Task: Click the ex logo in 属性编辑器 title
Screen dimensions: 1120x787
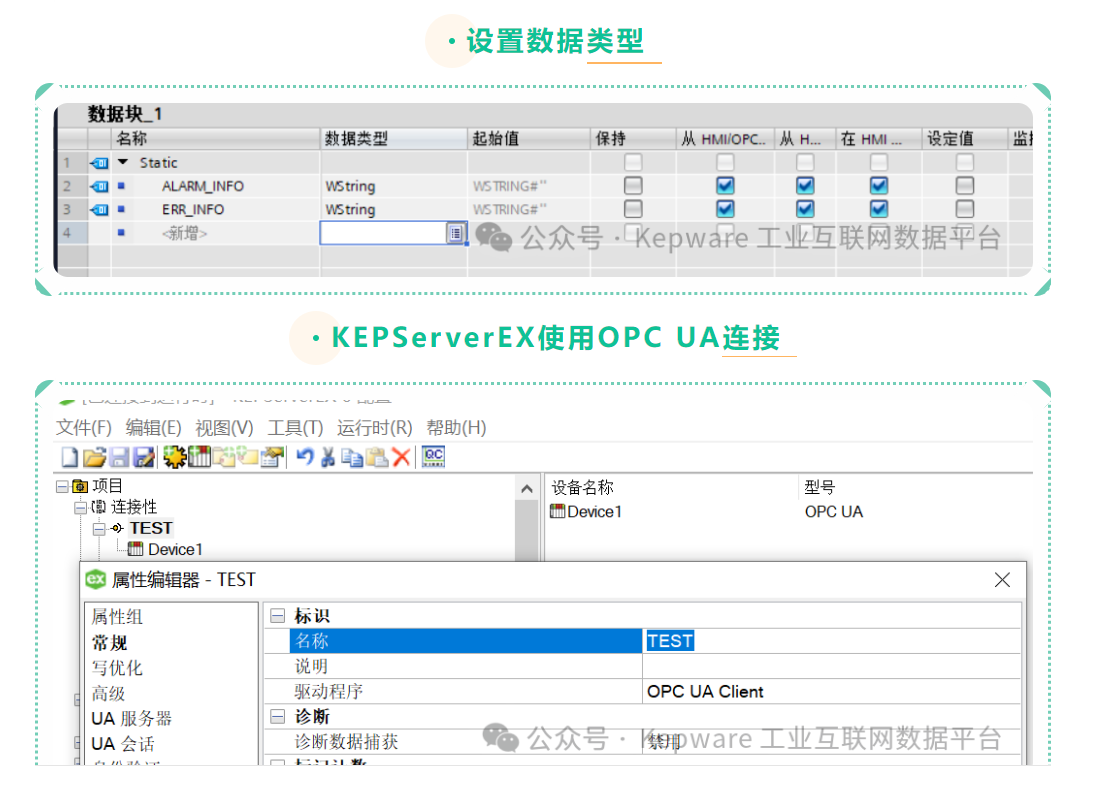Action: click(x=96, y=579)
